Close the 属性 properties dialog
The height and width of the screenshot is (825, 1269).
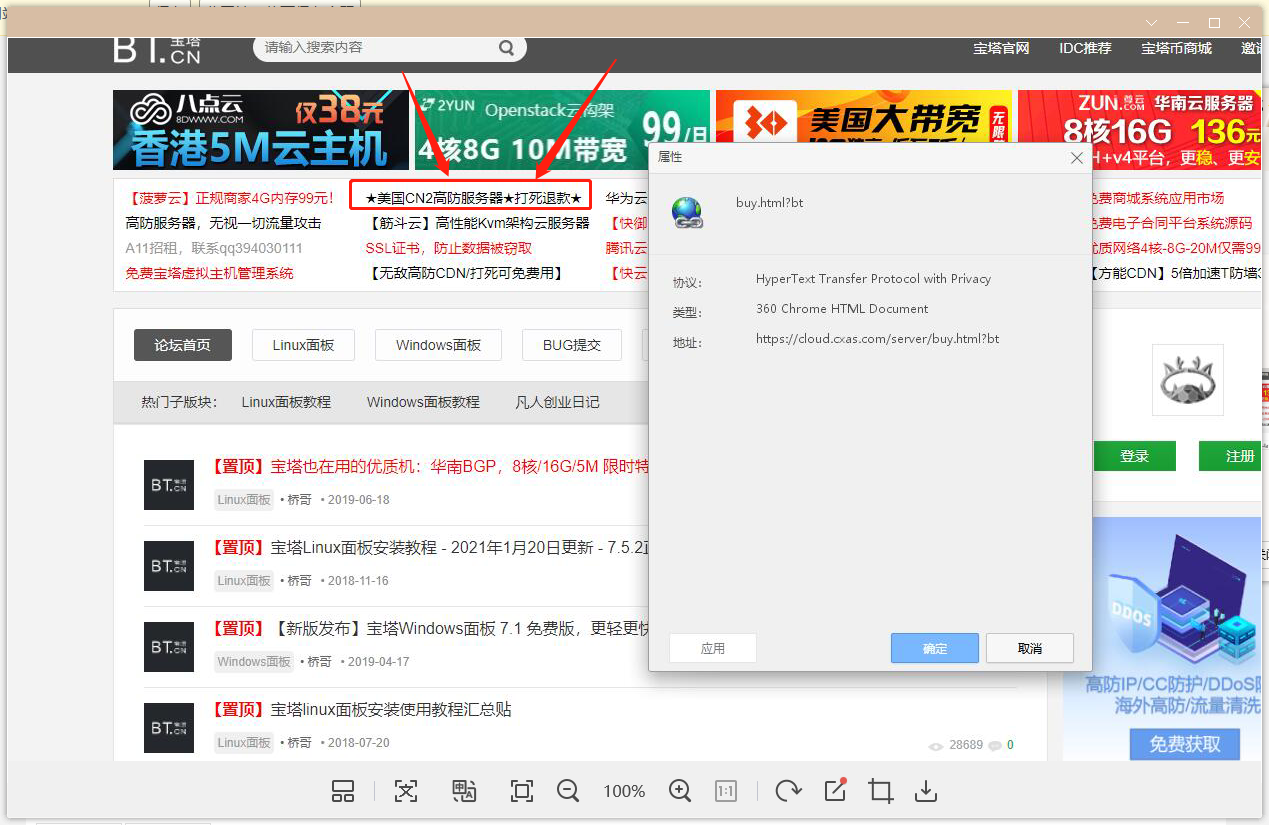(1077, 158)
